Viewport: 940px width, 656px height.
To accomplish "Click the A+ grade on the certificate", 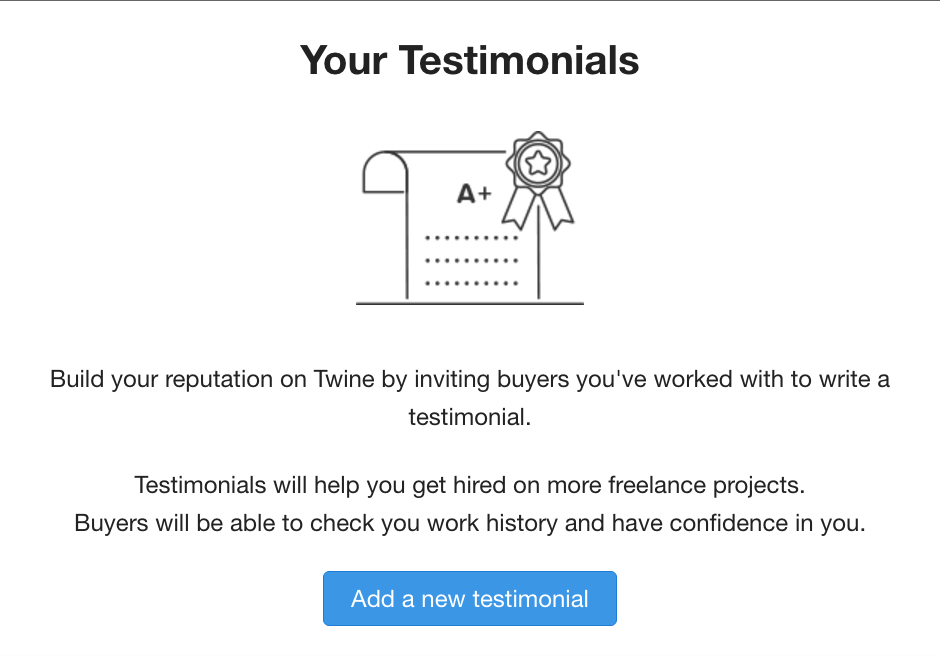I will [x=474, y=194].
